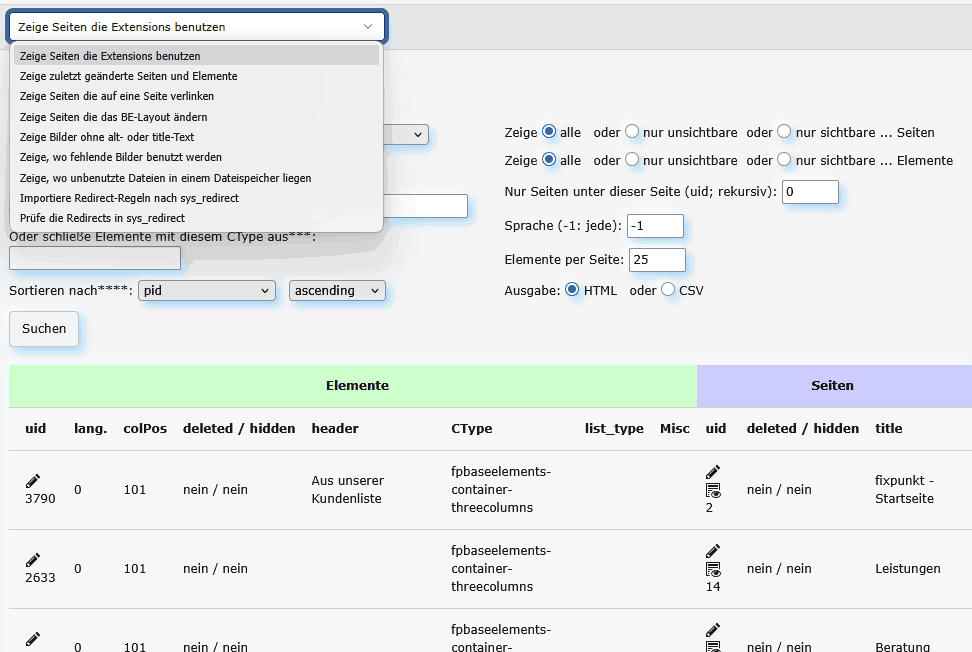The height and width of the screenshot is (652, 972).
Task: Collapse the Zeige Seiten die Extensions benutzen dropdown
Action: pyautogui.click(x=197, y=27)
